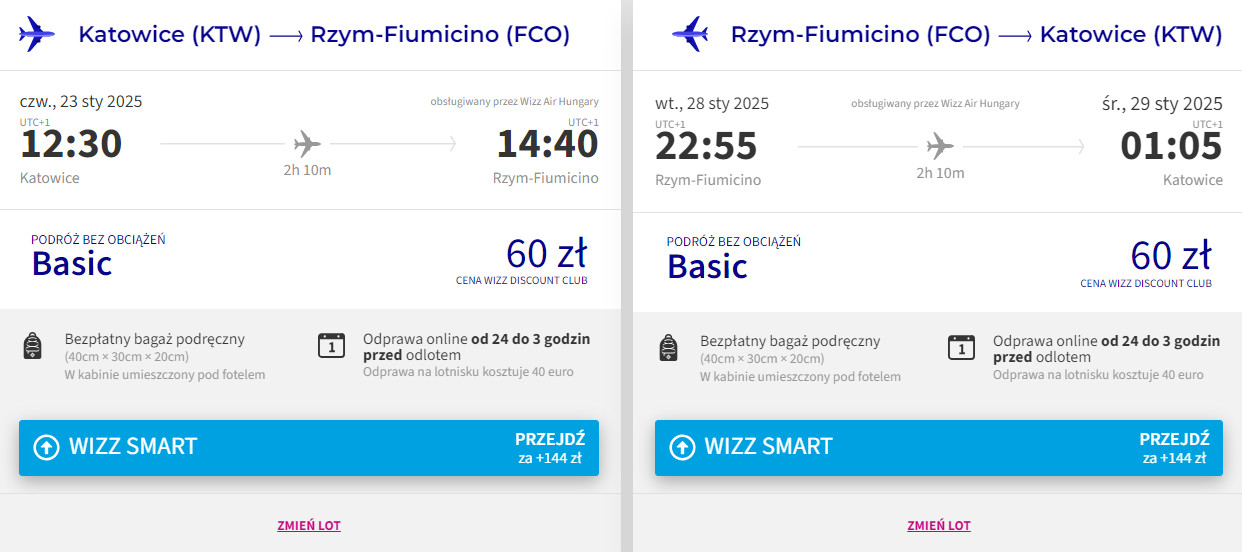Upgrade the outbound flight to WIZZ SMART
1242x552 pixels.
[x=308, y=447]
